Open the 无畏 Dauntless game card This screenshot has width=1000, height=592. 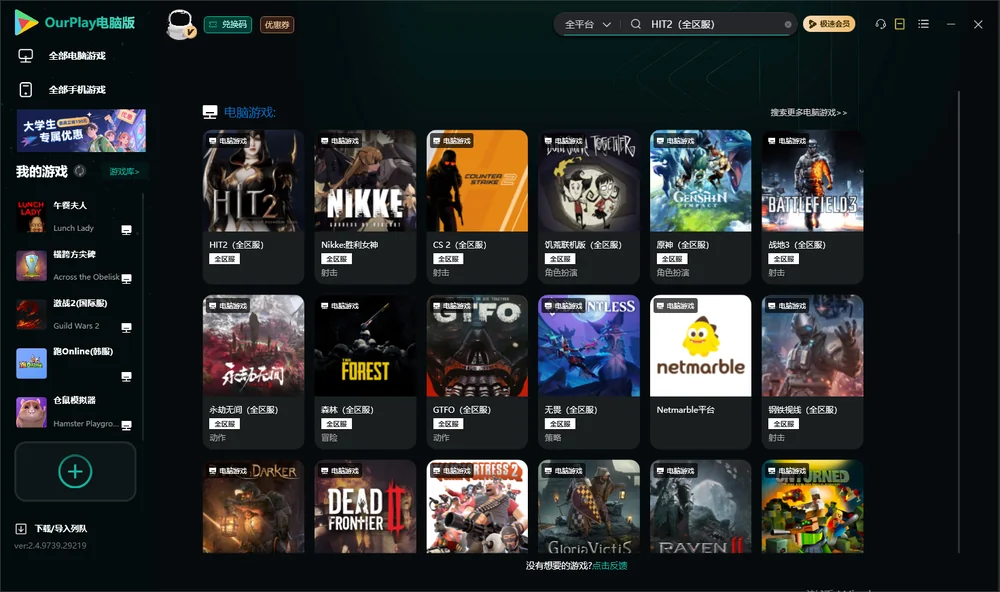(589, 372)
